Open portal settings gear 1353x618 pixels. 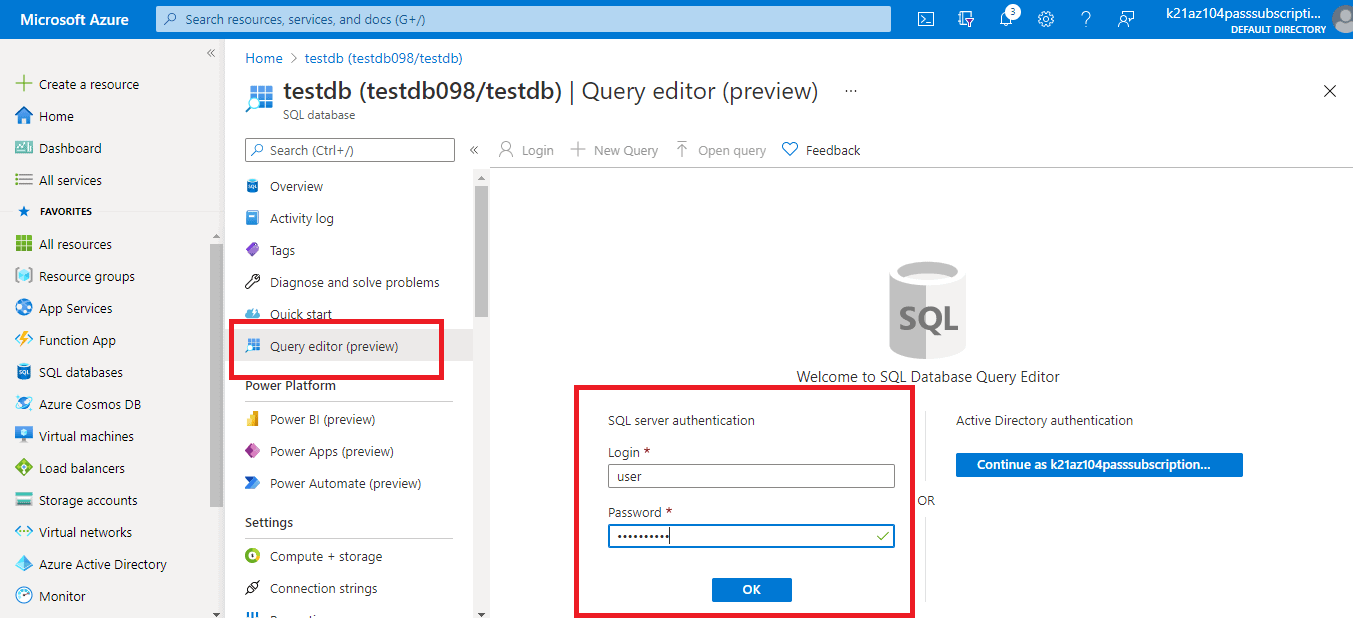1045,18
